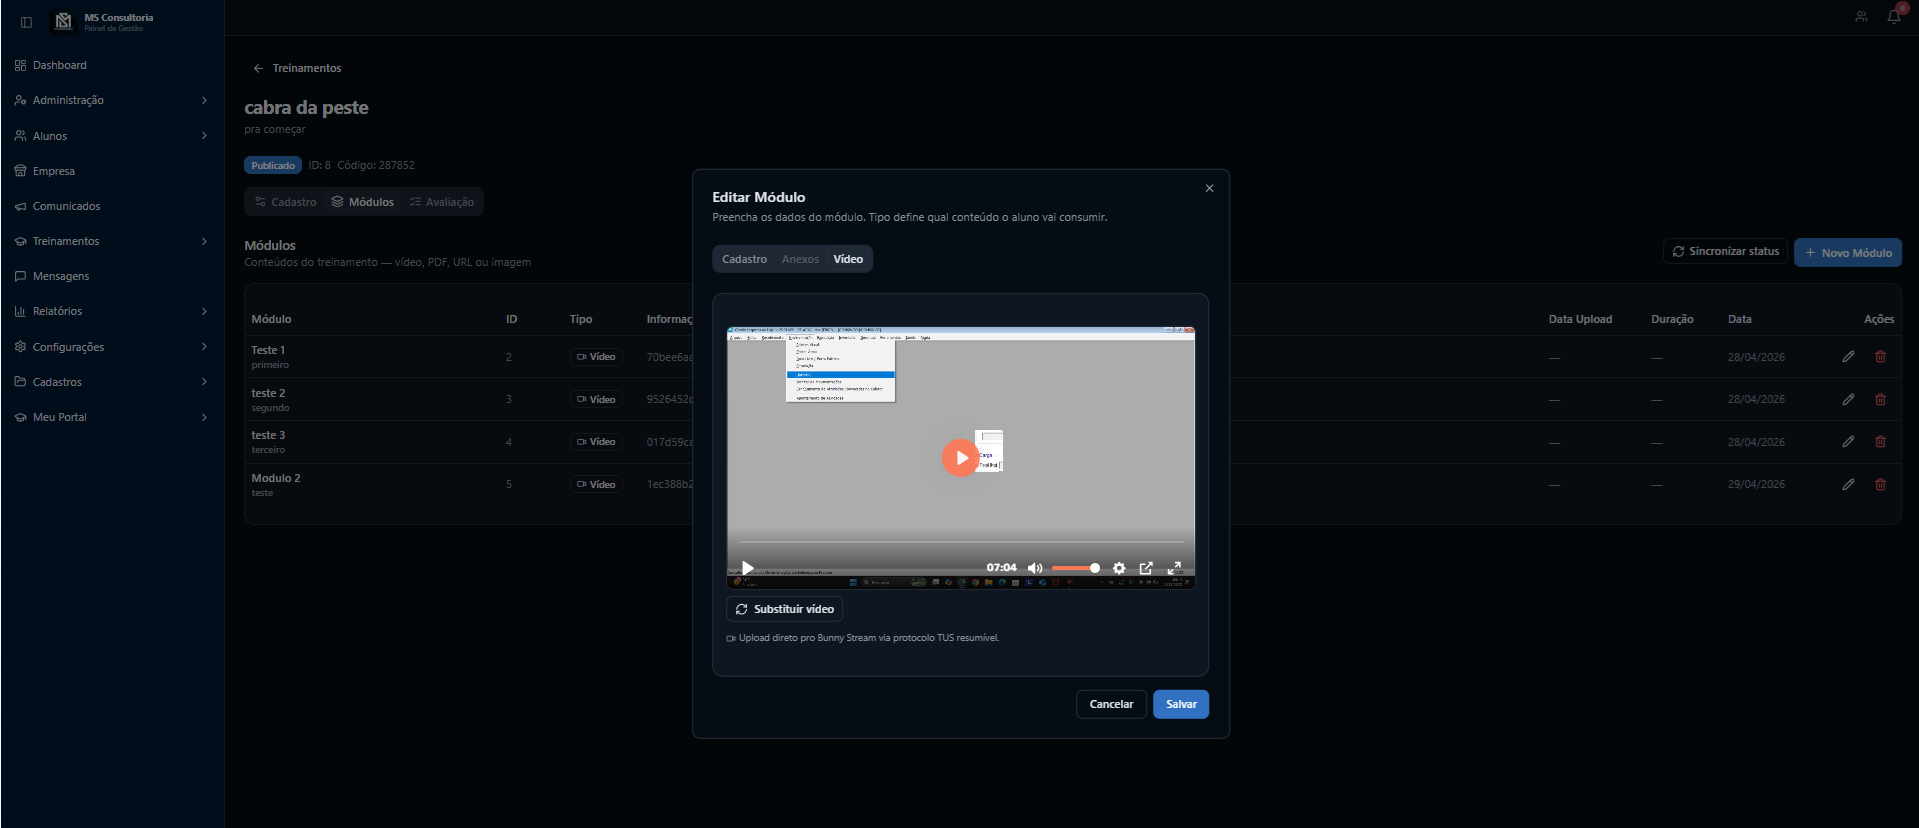Mute the video volume icon
The width and height of the screenshot is (1919, 828).
1035,568
